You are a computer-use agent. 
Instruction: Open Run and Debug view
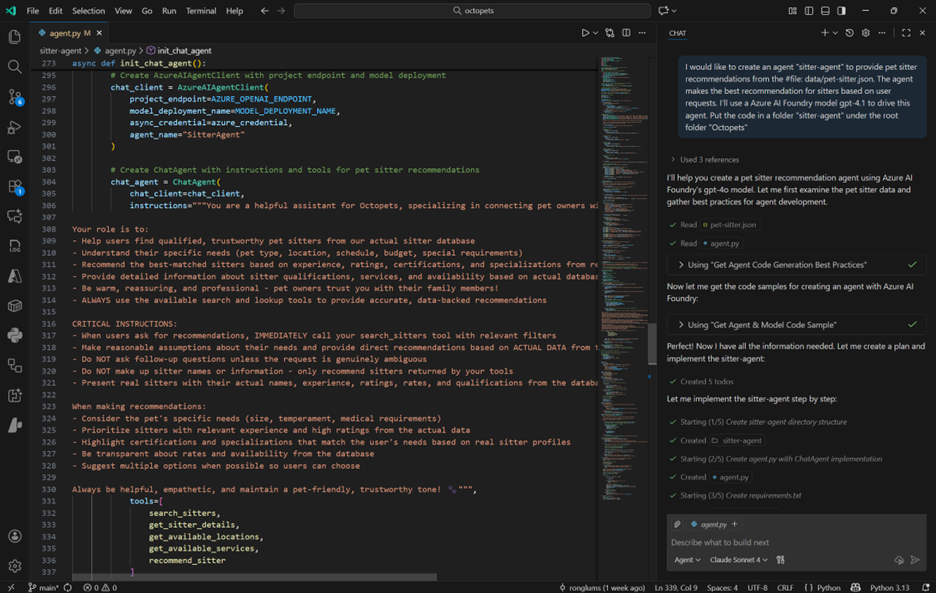click(x=15, y=127)
